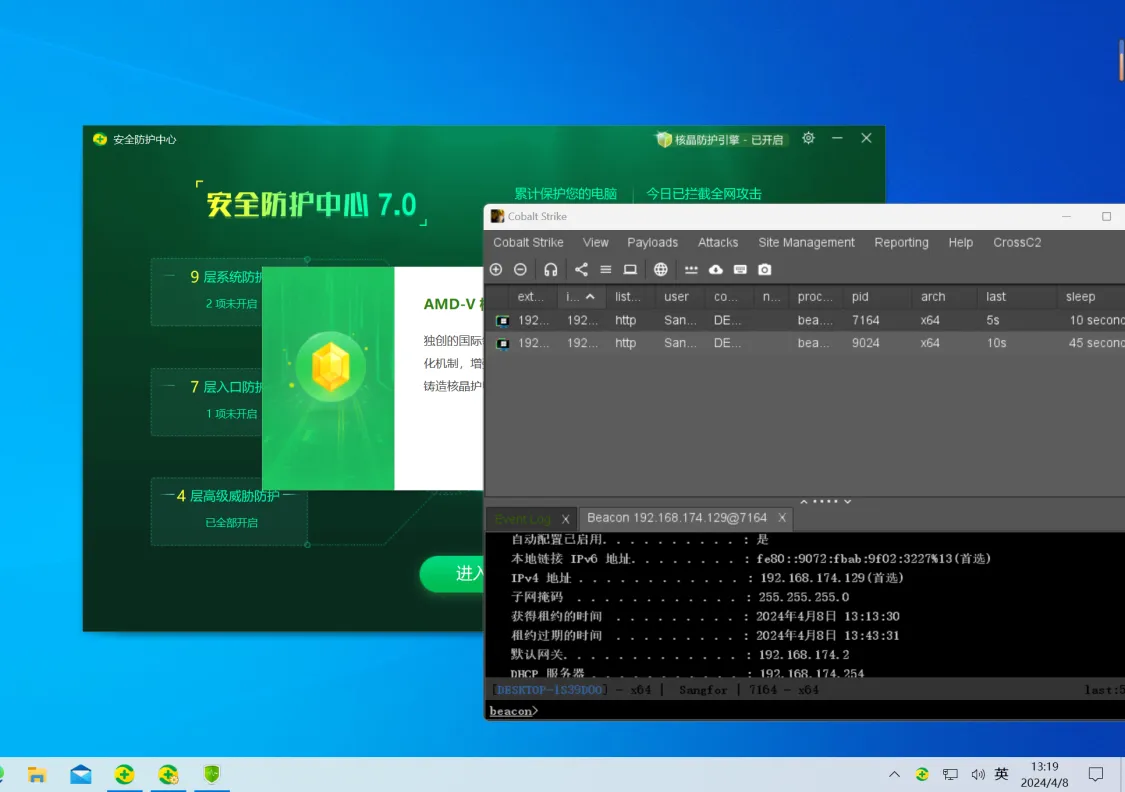Image resolution: width=1125 pixels, height=792 pixels.
Task: Click beacon icon of pid 9024 row
Action: [x=503, y=344]
